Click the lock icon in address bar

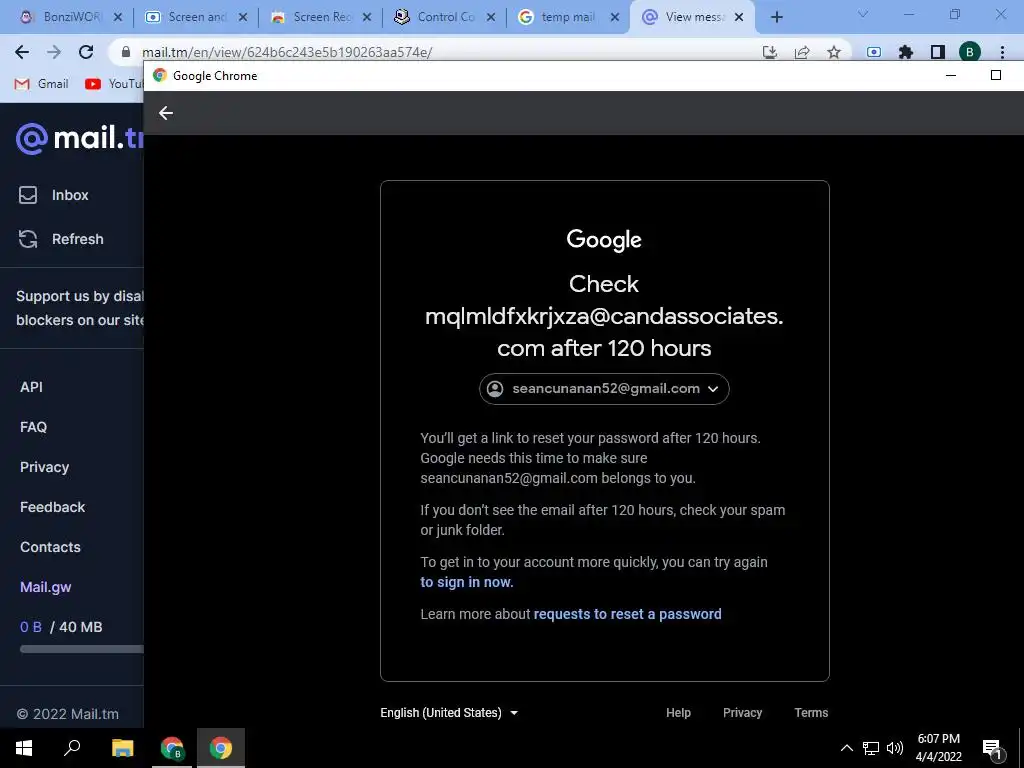(x=126, y=52)
